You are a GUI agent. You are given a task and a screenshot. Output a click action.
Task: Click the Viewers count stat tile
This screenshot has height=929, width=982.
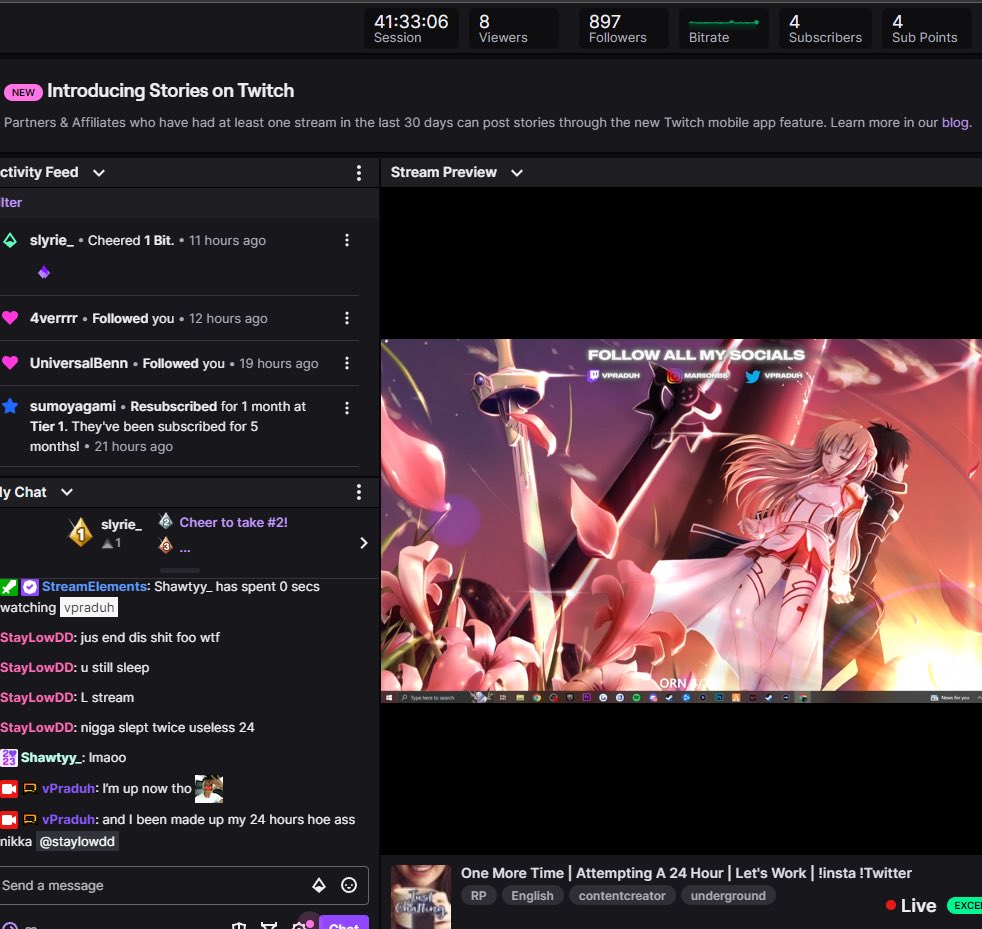coord(513,29)
